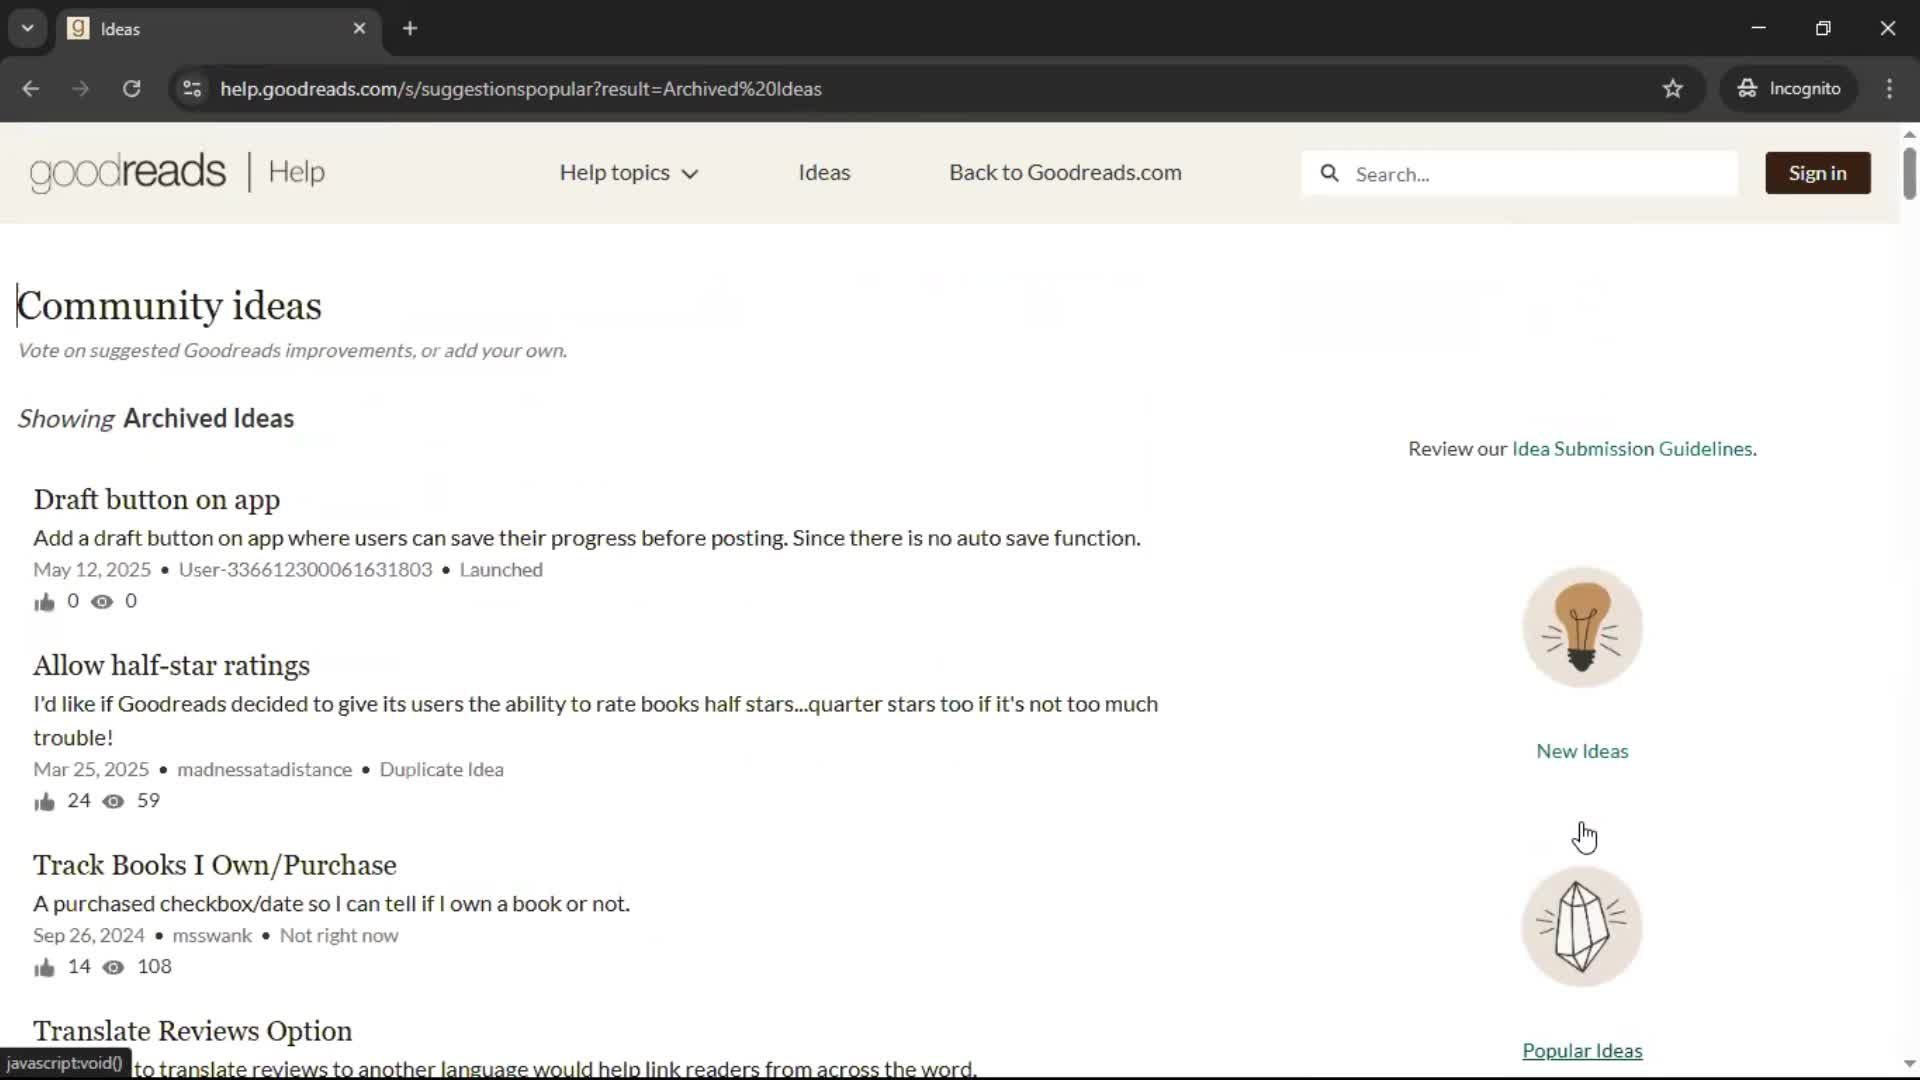Open the New Ideas link
The width and height of the screenshot is (1920, 1080).
point(1582,751)
